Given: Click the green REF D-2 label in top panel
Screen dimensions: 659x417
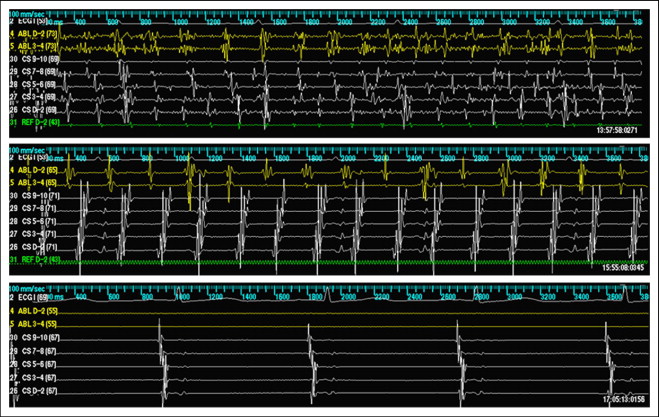Looking at the screenshot, I should click(37, 123).
